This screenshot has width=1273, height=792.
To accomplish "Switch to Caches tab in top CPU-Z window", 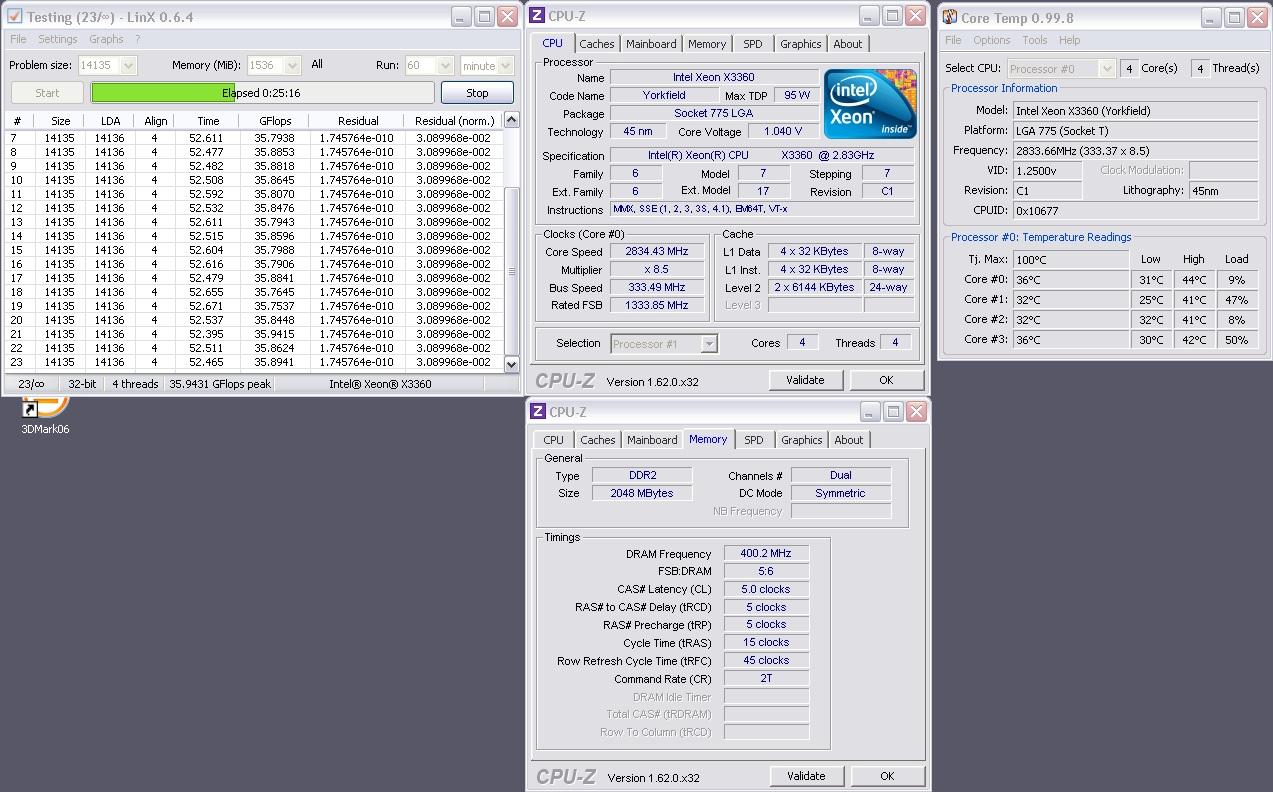I will 597,44.
